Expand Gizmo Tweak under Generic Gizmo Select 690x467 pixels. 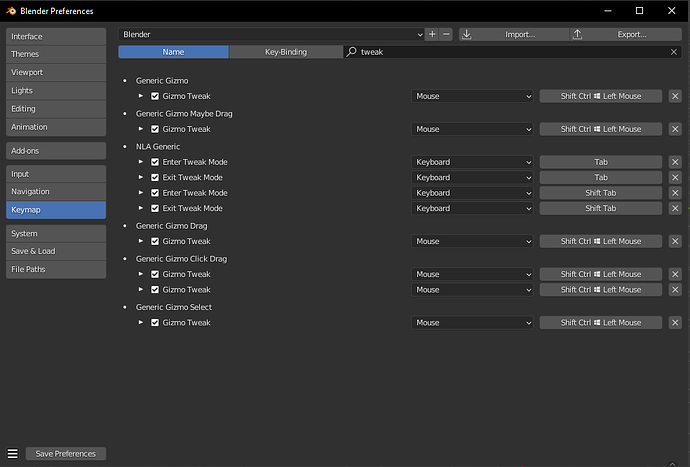pos(141,322)
